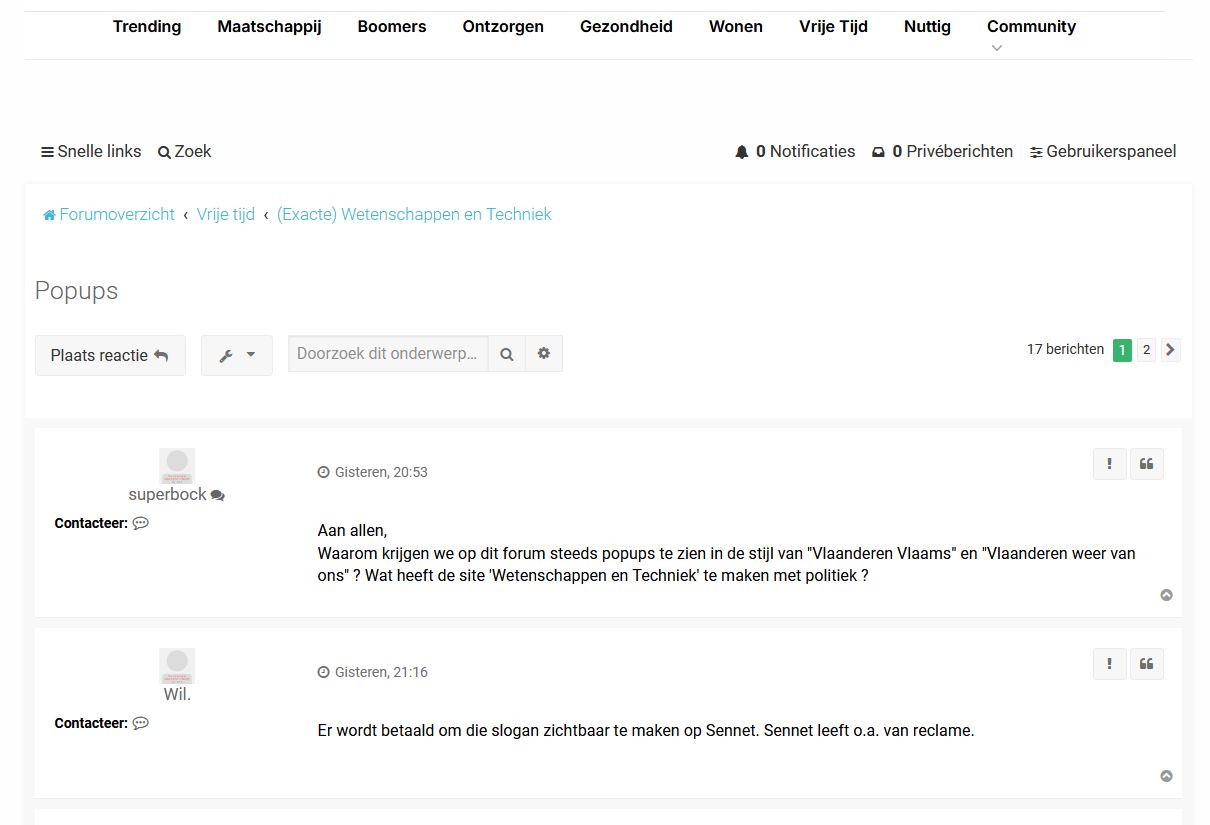Select Trending in the top navigation
Screen dimensions: 1210x825
click(x=147, y=27)
